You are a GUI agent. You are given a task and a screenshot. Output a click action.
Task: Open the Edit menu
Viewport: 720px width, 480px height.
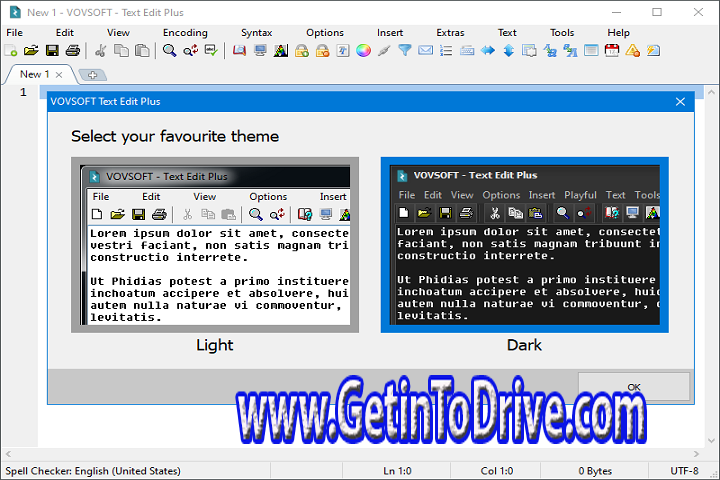(65, 33)
